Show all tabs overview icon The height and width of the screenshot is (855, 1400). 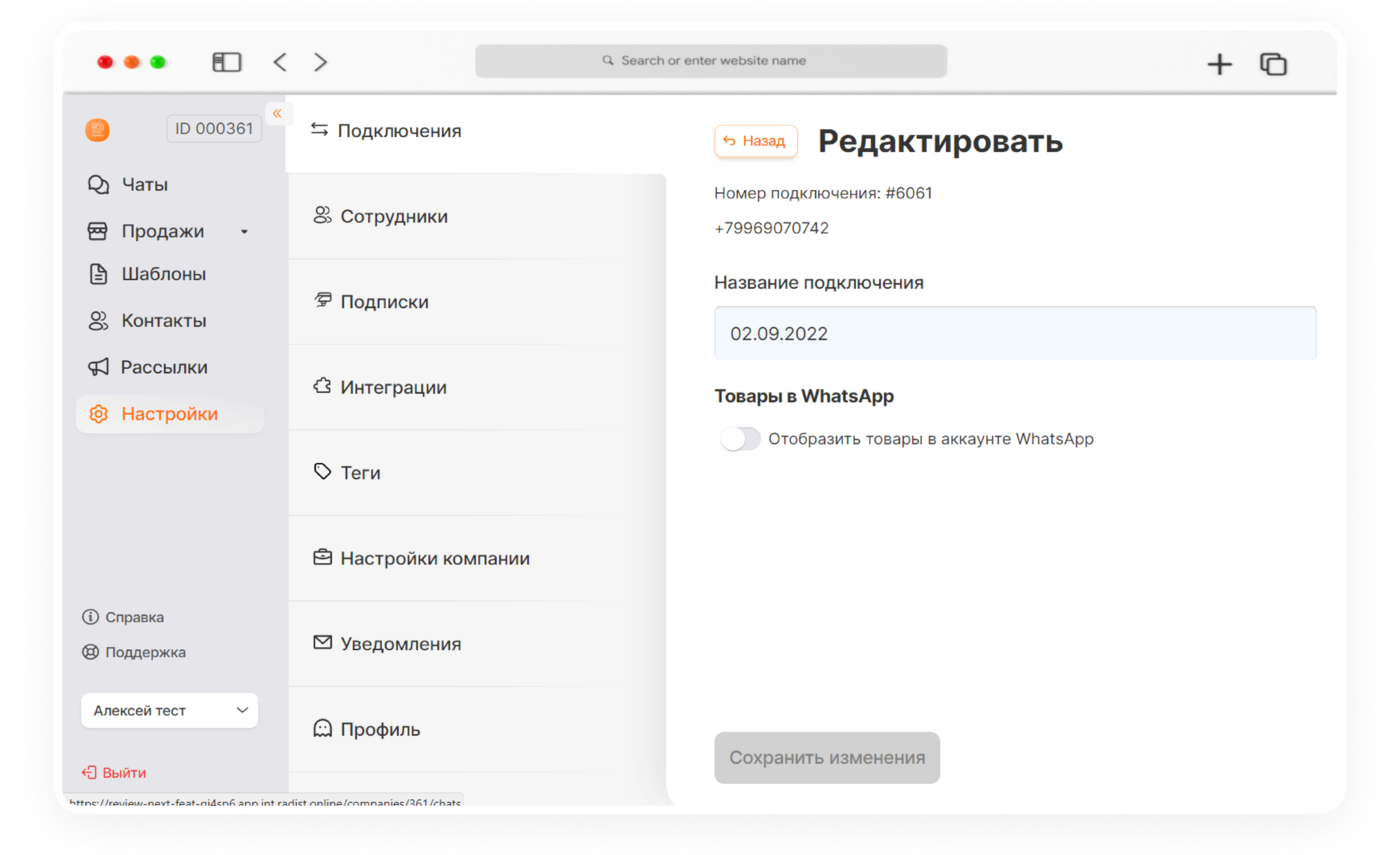1273,64
